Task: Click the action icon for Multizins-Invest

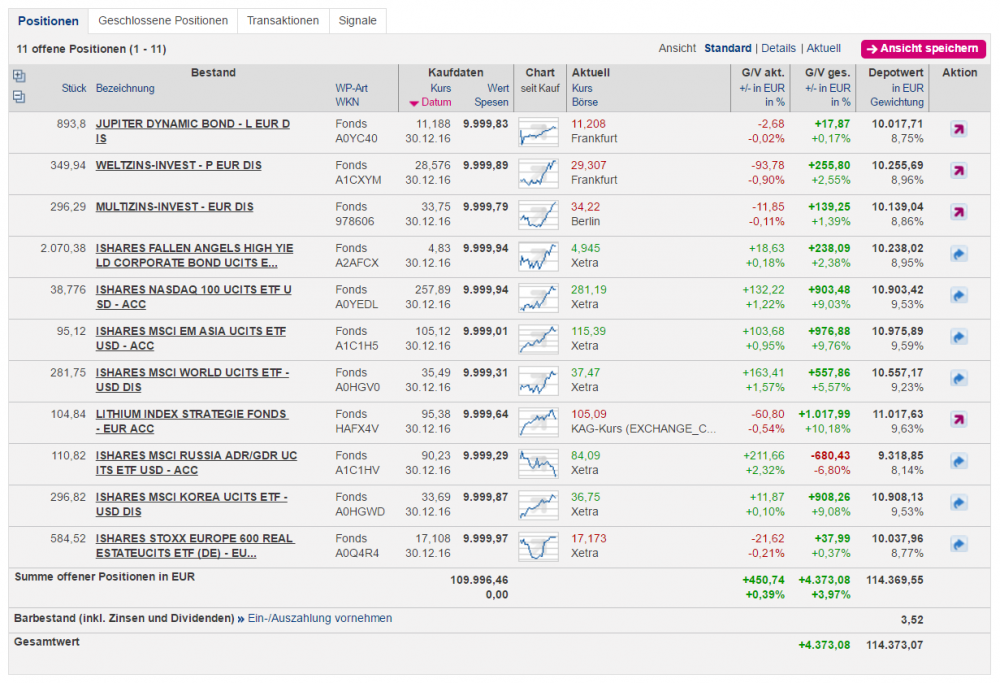Action: (958, 212)
